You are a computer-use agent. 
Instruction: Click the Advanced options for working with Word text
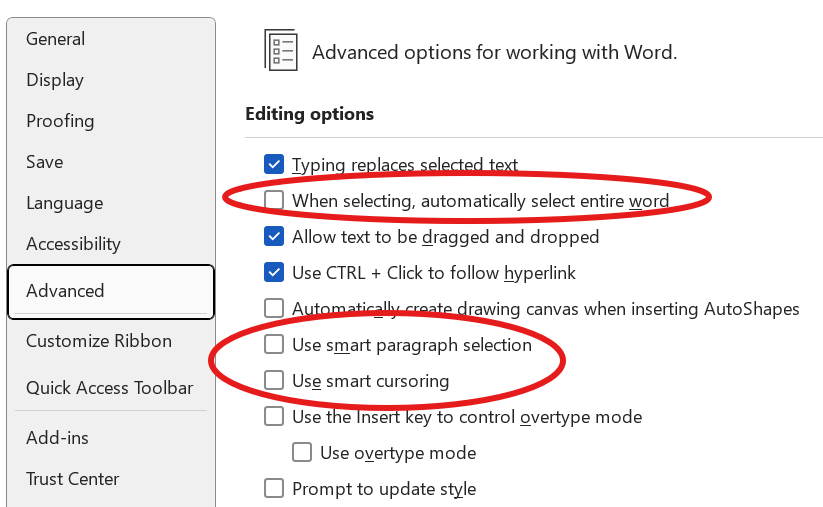[x=494, y=52]
